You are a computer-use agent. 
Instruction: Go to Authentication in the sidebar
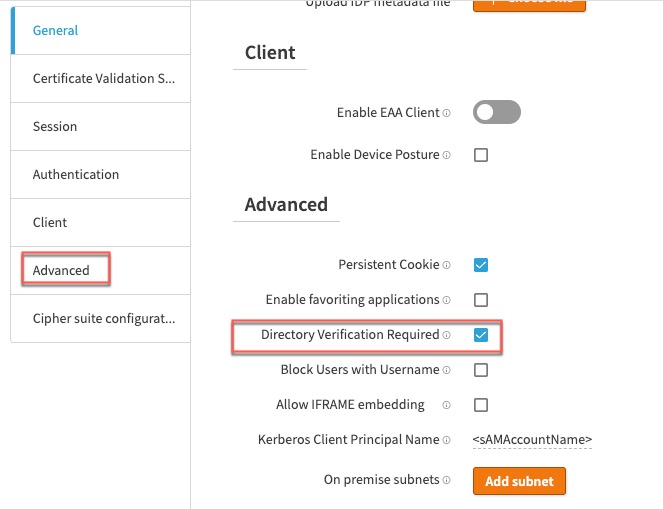[x=76, y=174]
